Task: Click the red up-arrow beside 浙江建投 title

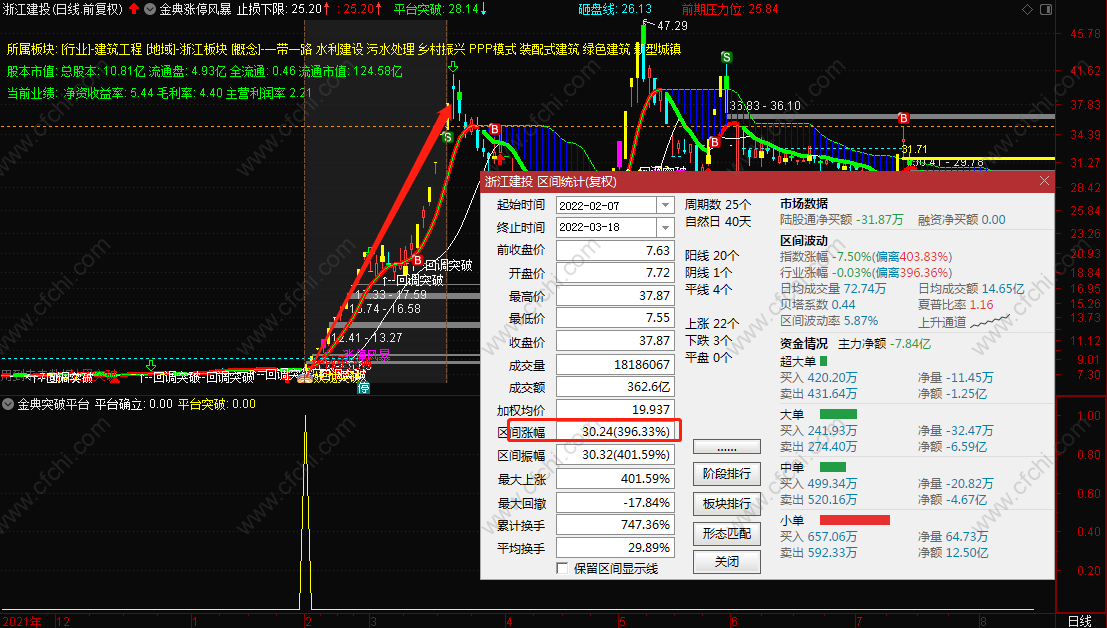Action: coord(134,9)
